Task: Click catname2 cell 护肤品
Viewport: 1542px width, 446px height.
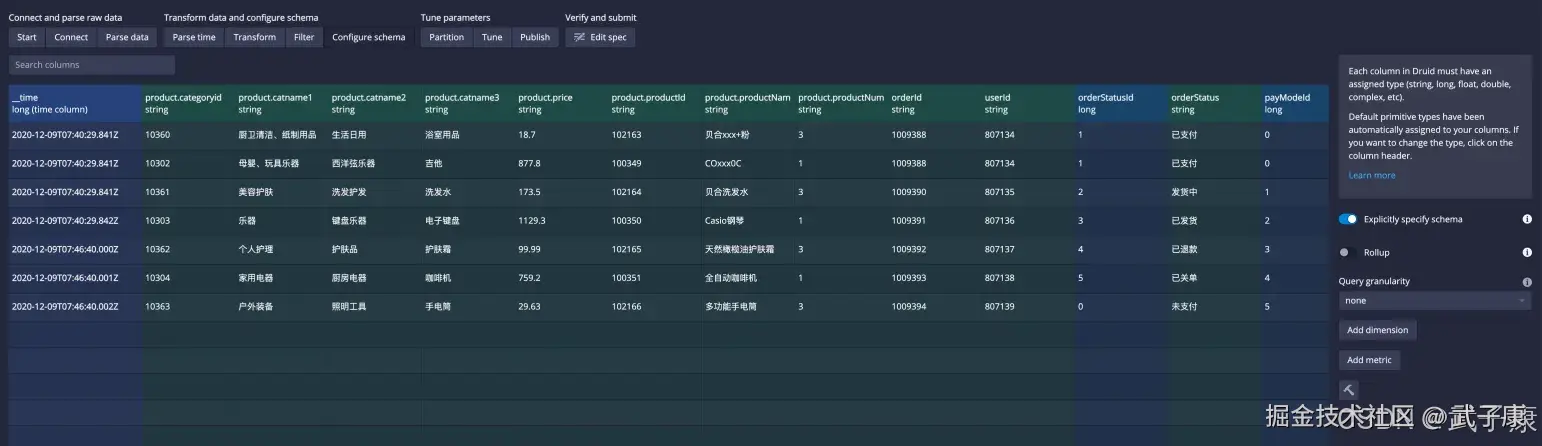Action: click(374, 249)
